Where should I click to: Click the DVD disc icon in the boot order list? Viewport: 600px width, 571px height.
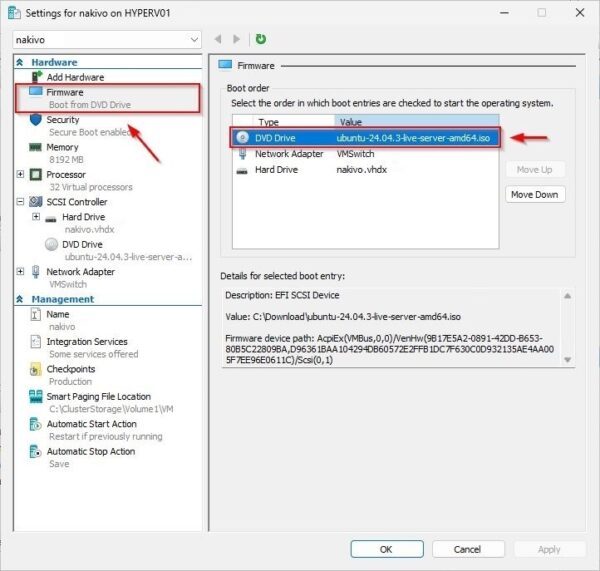243,137
